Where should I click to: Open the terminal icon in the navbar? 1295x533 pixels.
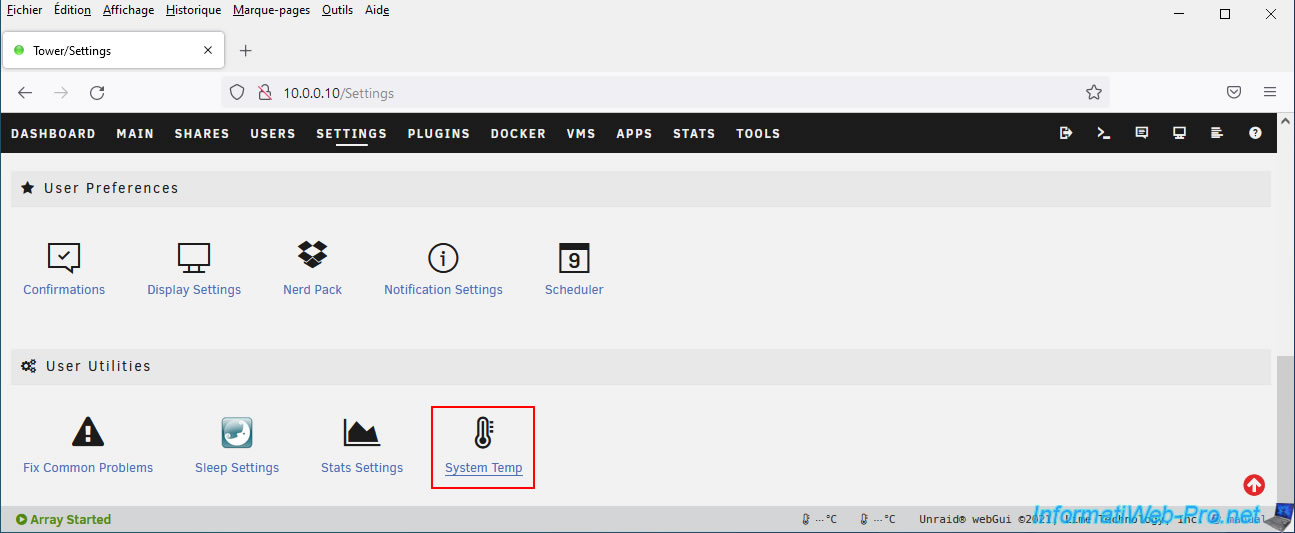coord(1104,133)
